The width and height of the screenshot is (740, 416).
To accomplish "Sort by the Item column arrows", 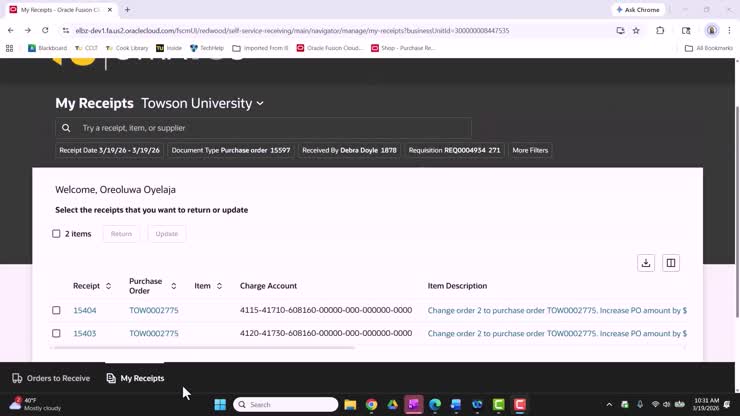I will coord(219,286).
